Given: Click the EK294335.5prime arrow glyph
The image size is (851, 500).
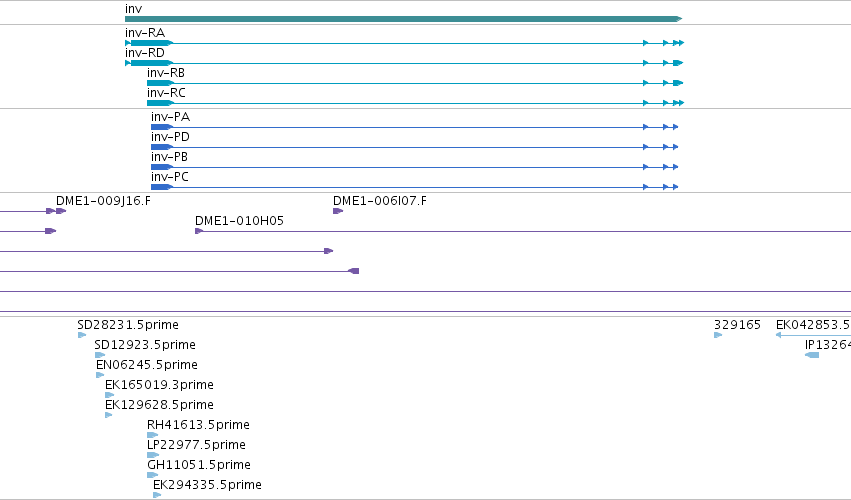Looking at the screenshot, I should 157,495.
